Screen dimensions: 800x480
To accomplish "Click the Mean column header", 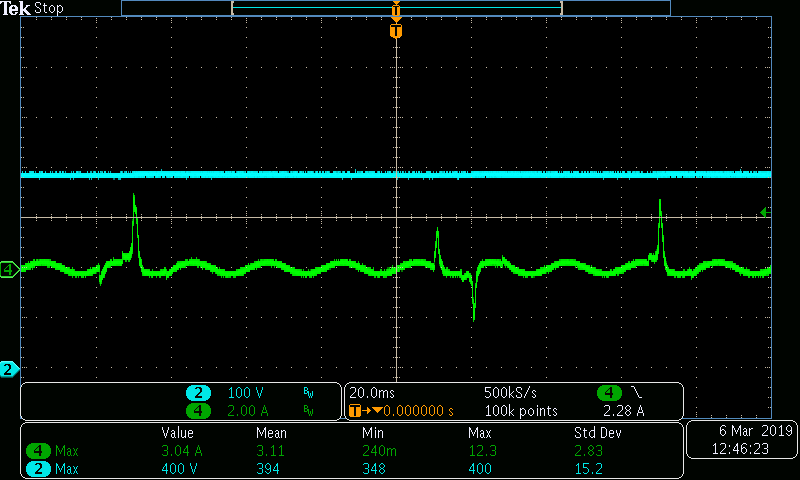I will pos(271,433).
